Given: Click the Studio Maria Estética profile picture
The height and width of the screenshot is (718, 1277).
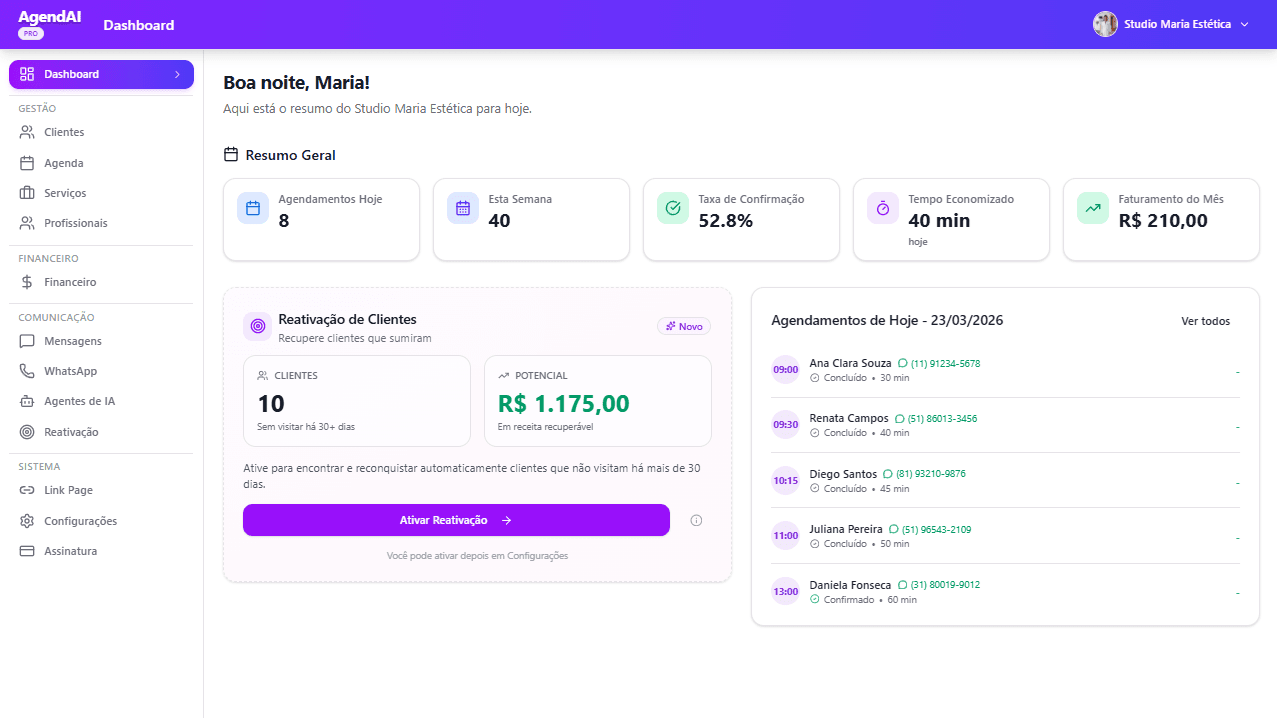Looking at the screenshot, I should (1105, 24).
